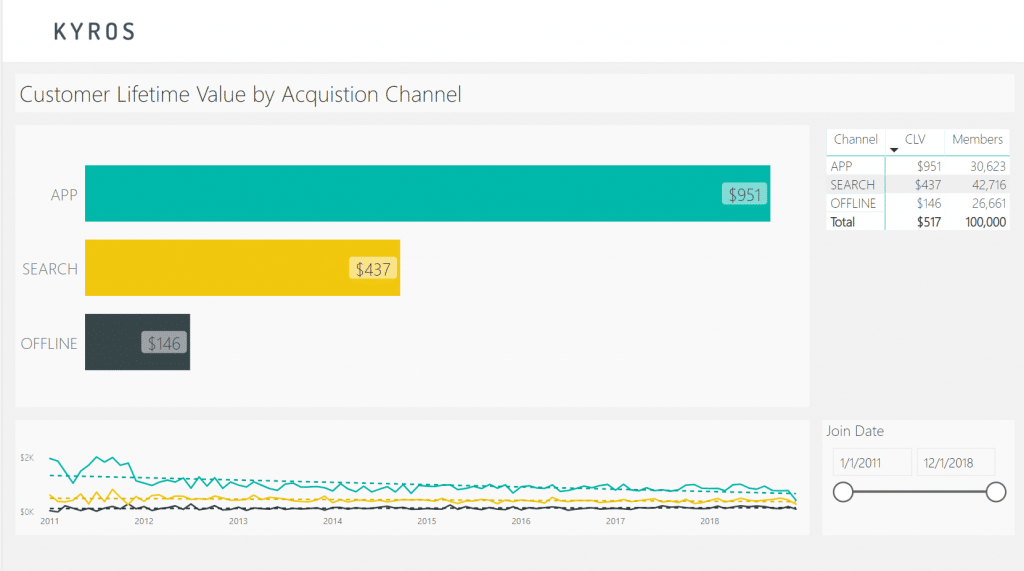Click the left Join Date slider handle
Screen dimensions: 1024x571
pyautogui.click(x=843, y=491)
